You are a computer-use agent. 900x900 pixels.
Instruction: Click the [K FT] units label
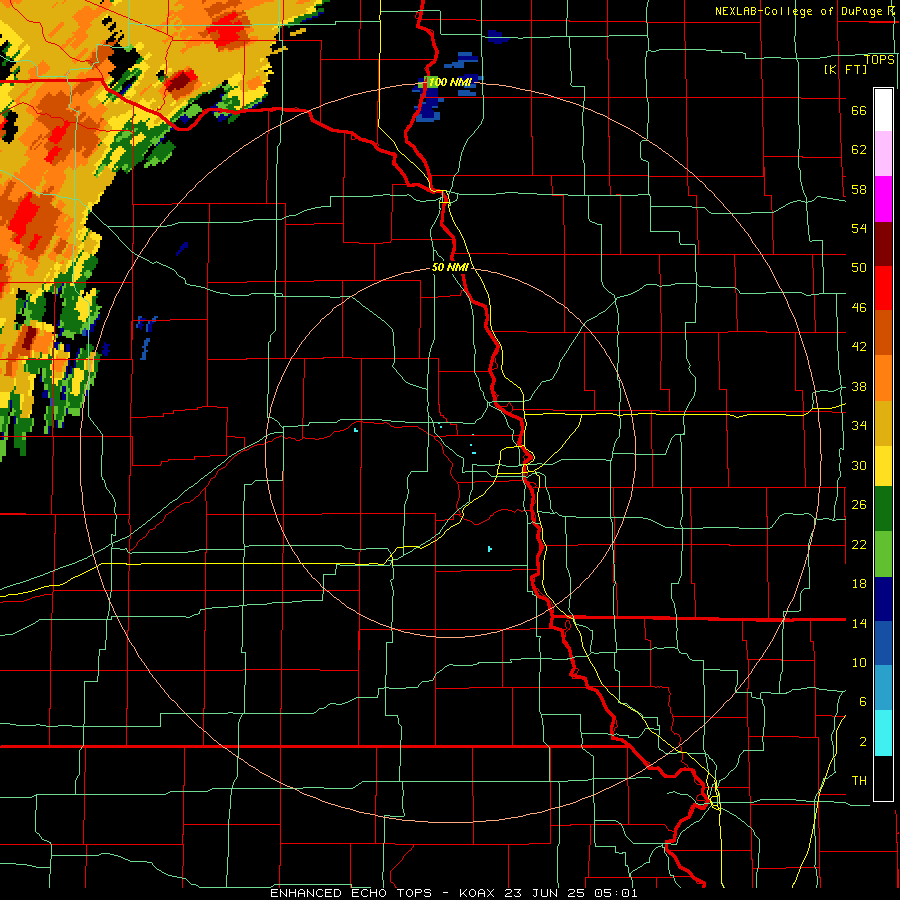click(x=845, y=69)
